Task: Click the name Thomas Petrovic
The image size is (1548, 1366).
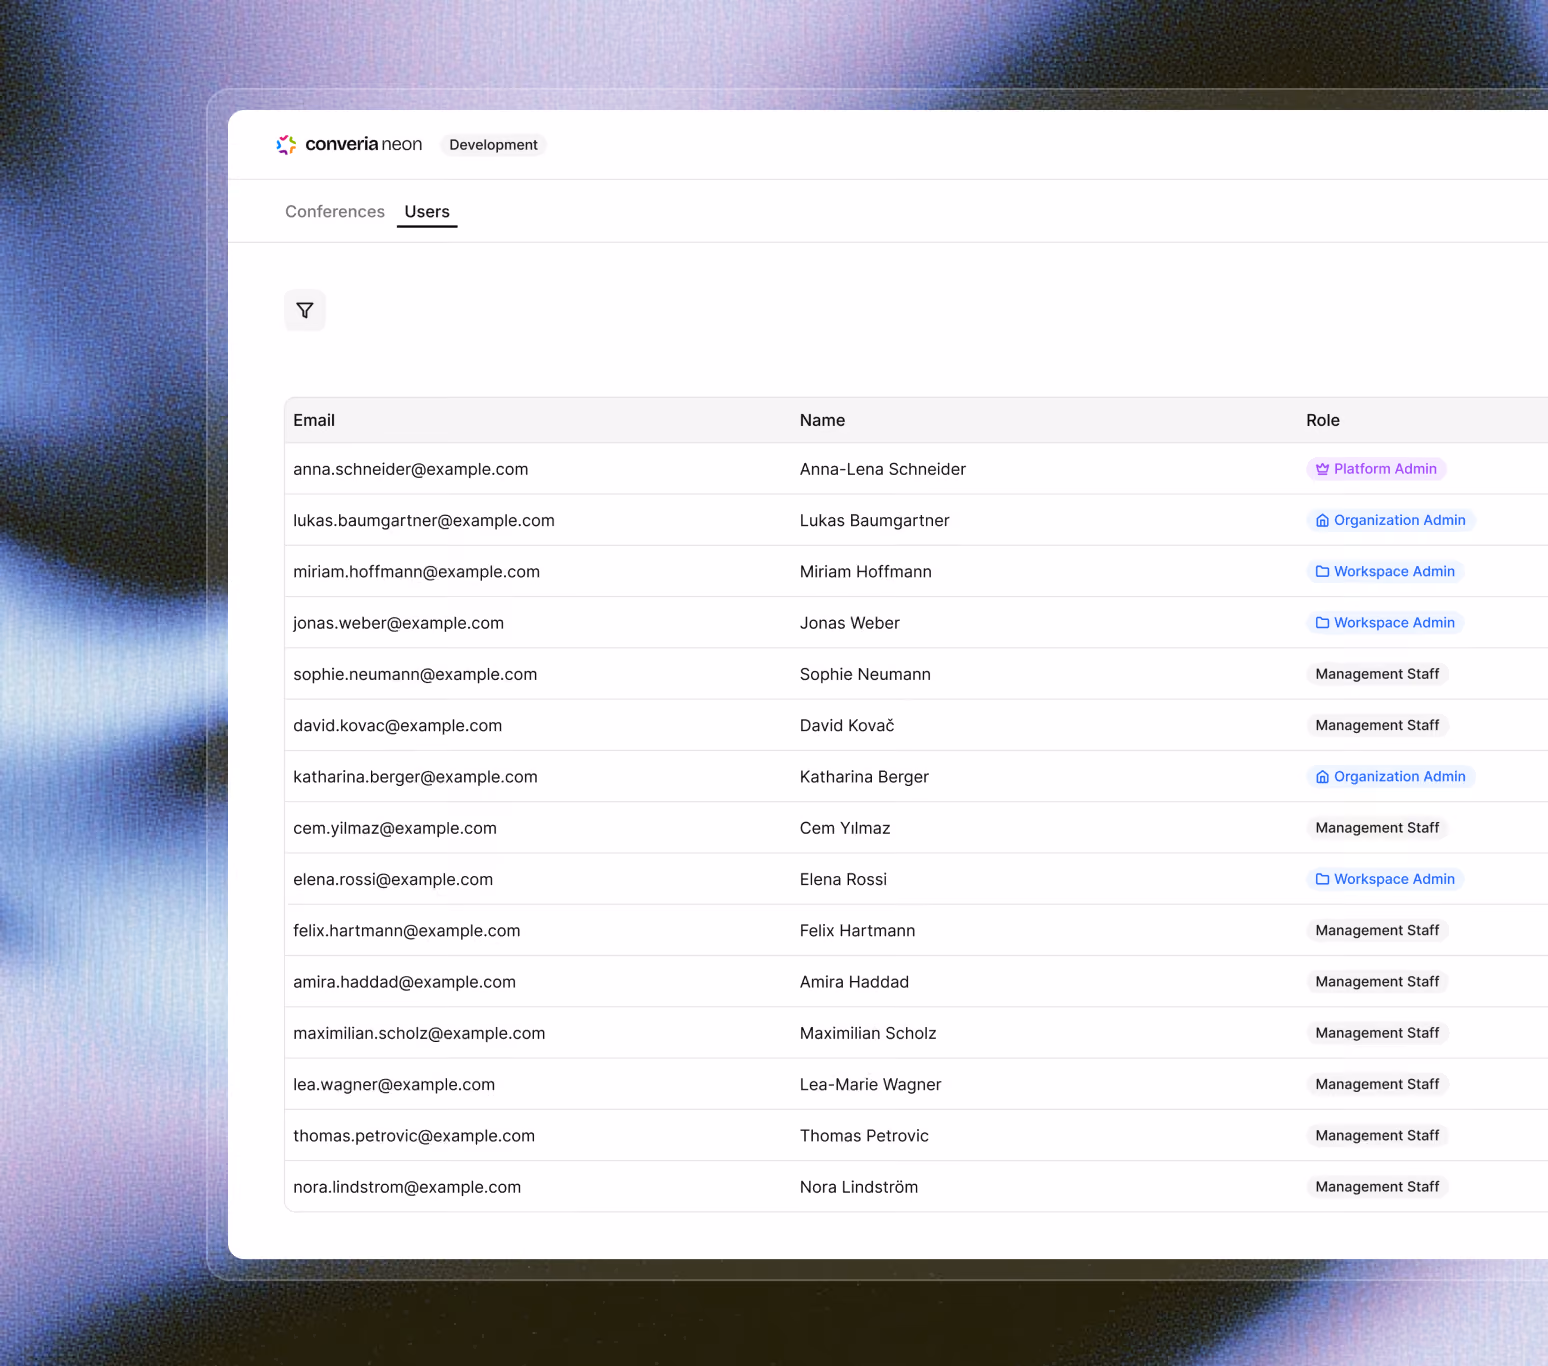Action: [x=864, y=1136]
